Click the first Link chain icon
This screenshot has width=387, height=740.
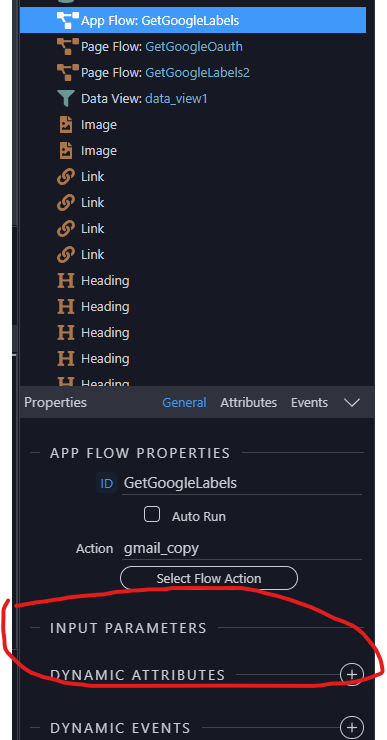tap(66, 177)
